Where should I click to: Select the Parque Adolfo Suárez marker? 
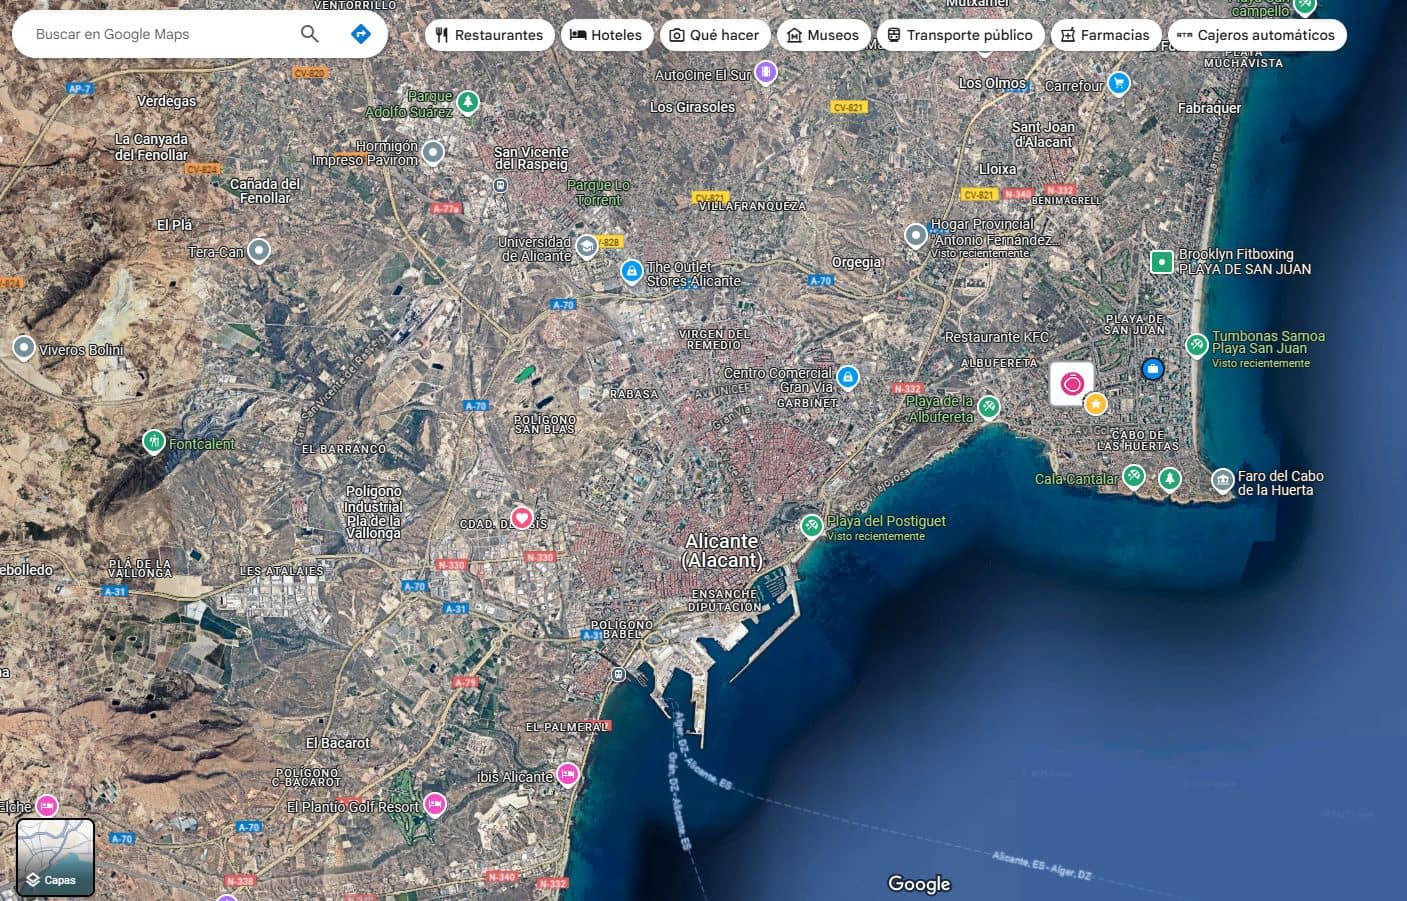point(469,101)
